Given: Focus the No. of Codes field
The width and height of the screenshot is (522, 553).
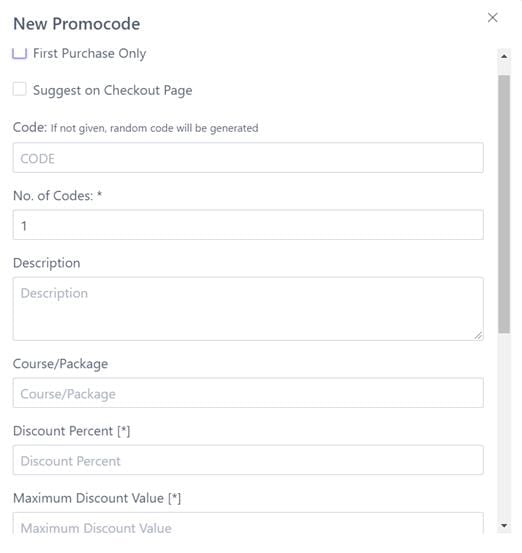Looking at the screenshot, I should [248, 225].
